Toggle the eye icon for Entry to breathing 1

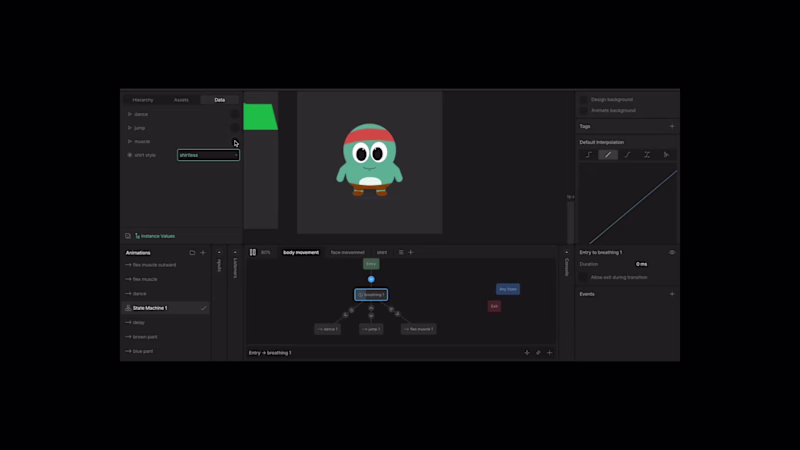point(672,252)
